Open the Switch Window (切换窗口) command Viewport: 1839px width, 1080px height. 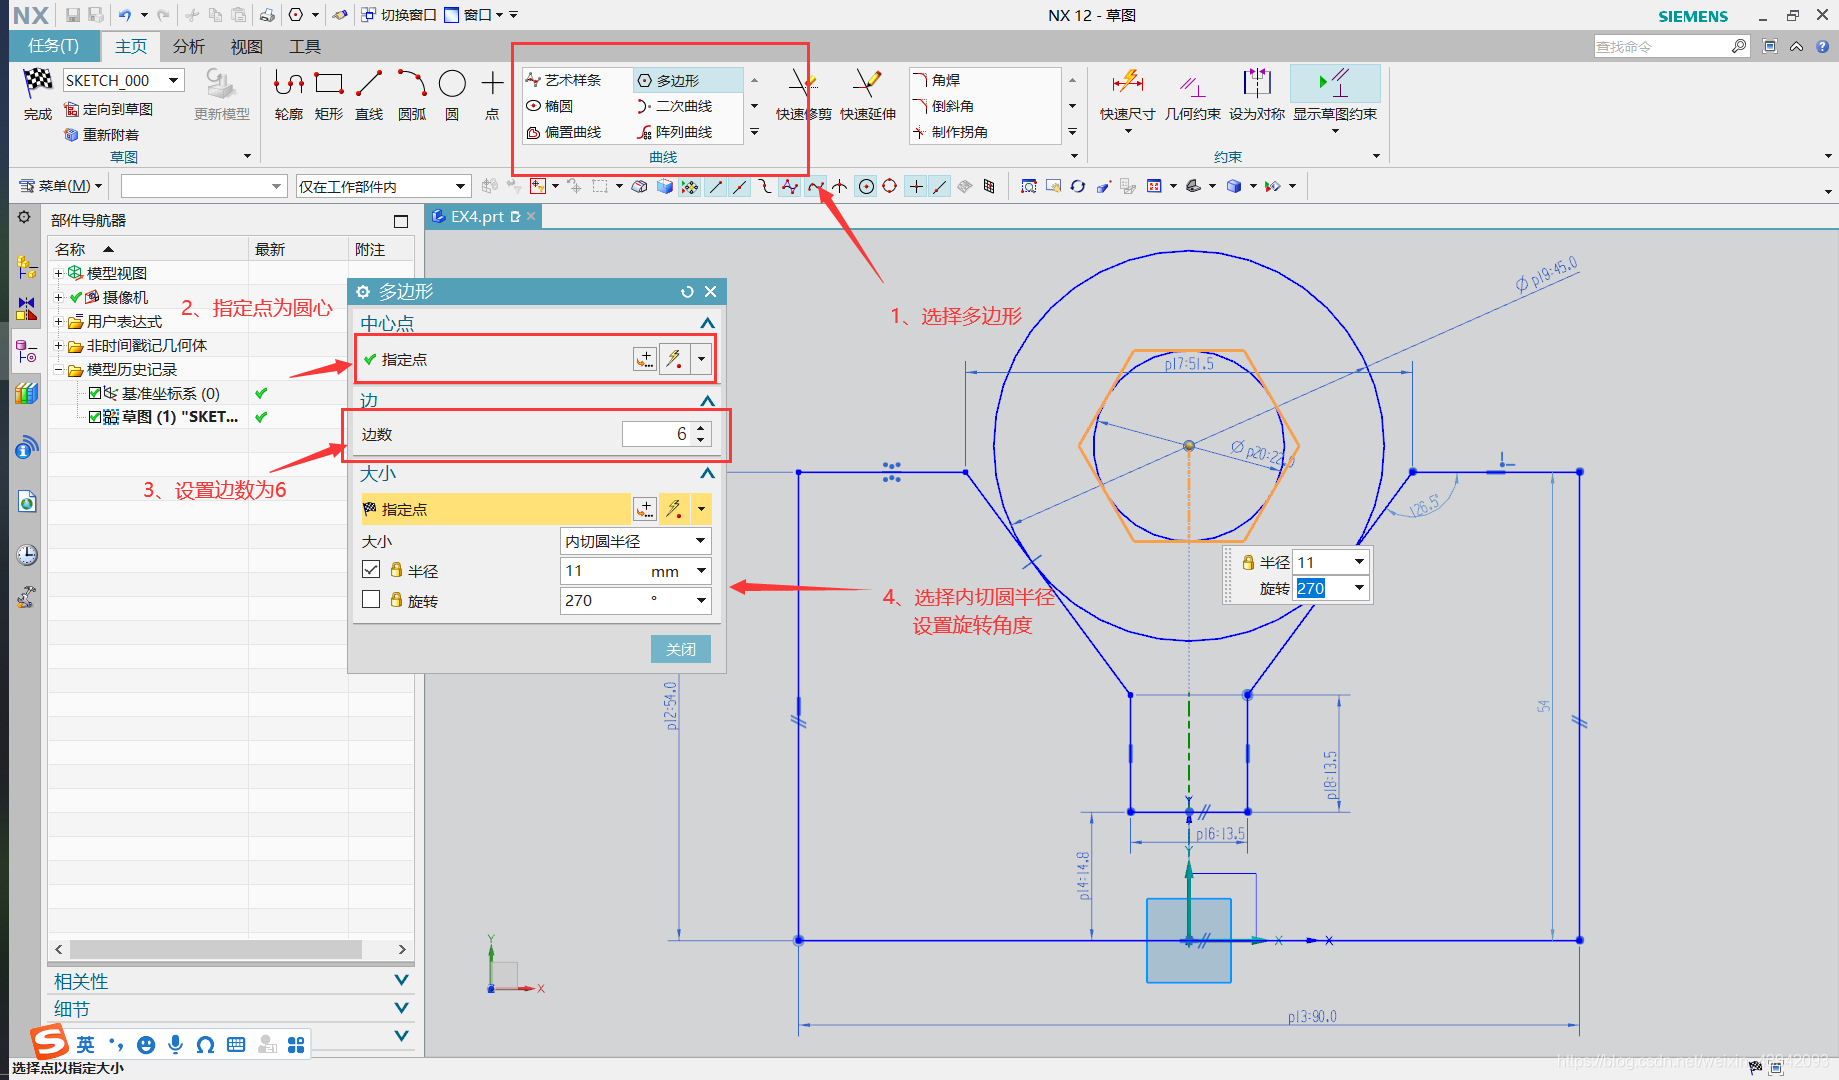398,15
